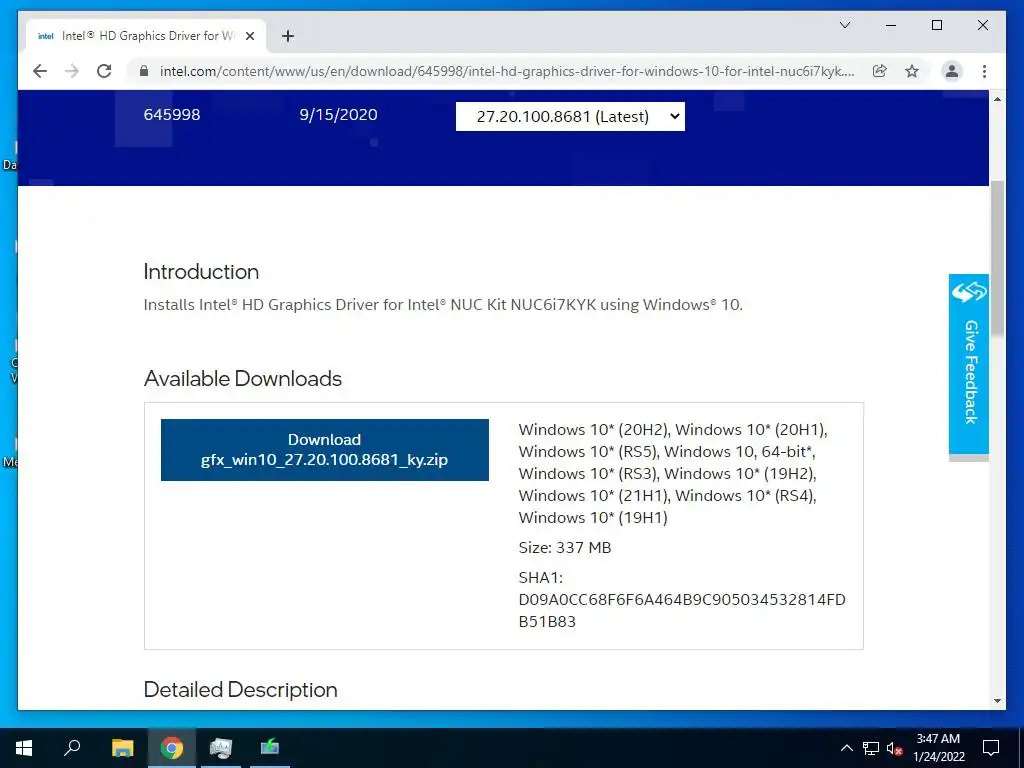Click the scrollbar down arrow
1024x768 pixels.
(997, 701)
